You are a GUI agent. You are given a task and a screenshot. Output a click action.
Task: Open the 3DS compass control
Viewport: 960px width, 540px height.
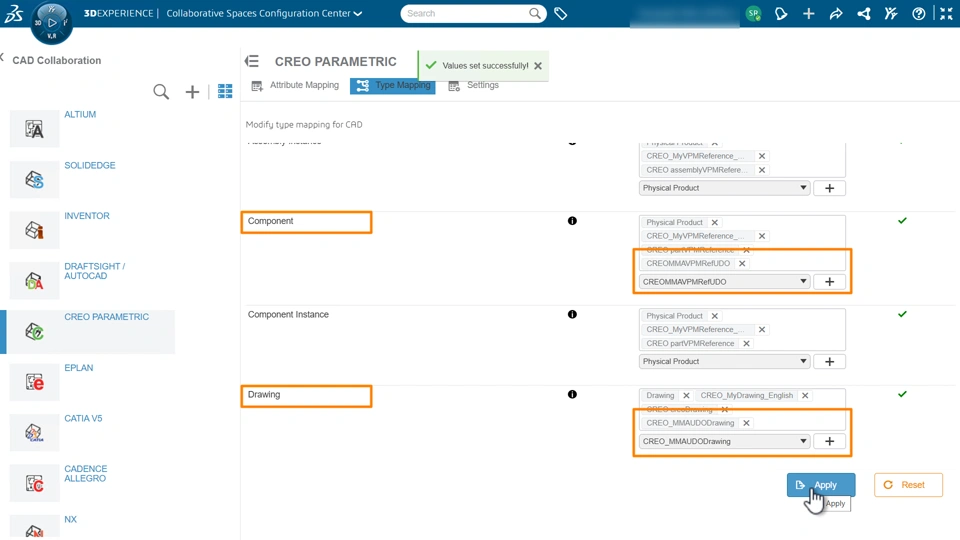pos(51,23)
